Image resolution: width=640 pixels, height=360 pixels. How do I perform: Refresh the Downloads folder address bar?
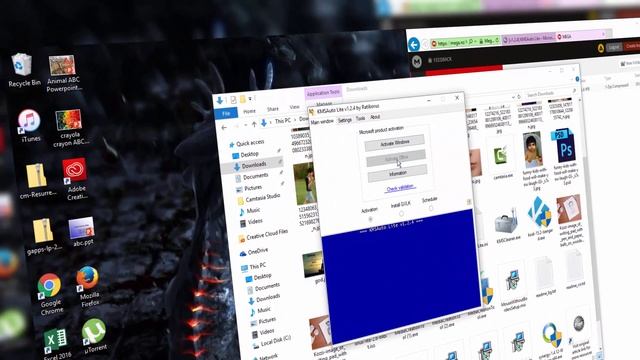(x=519, y=97)
